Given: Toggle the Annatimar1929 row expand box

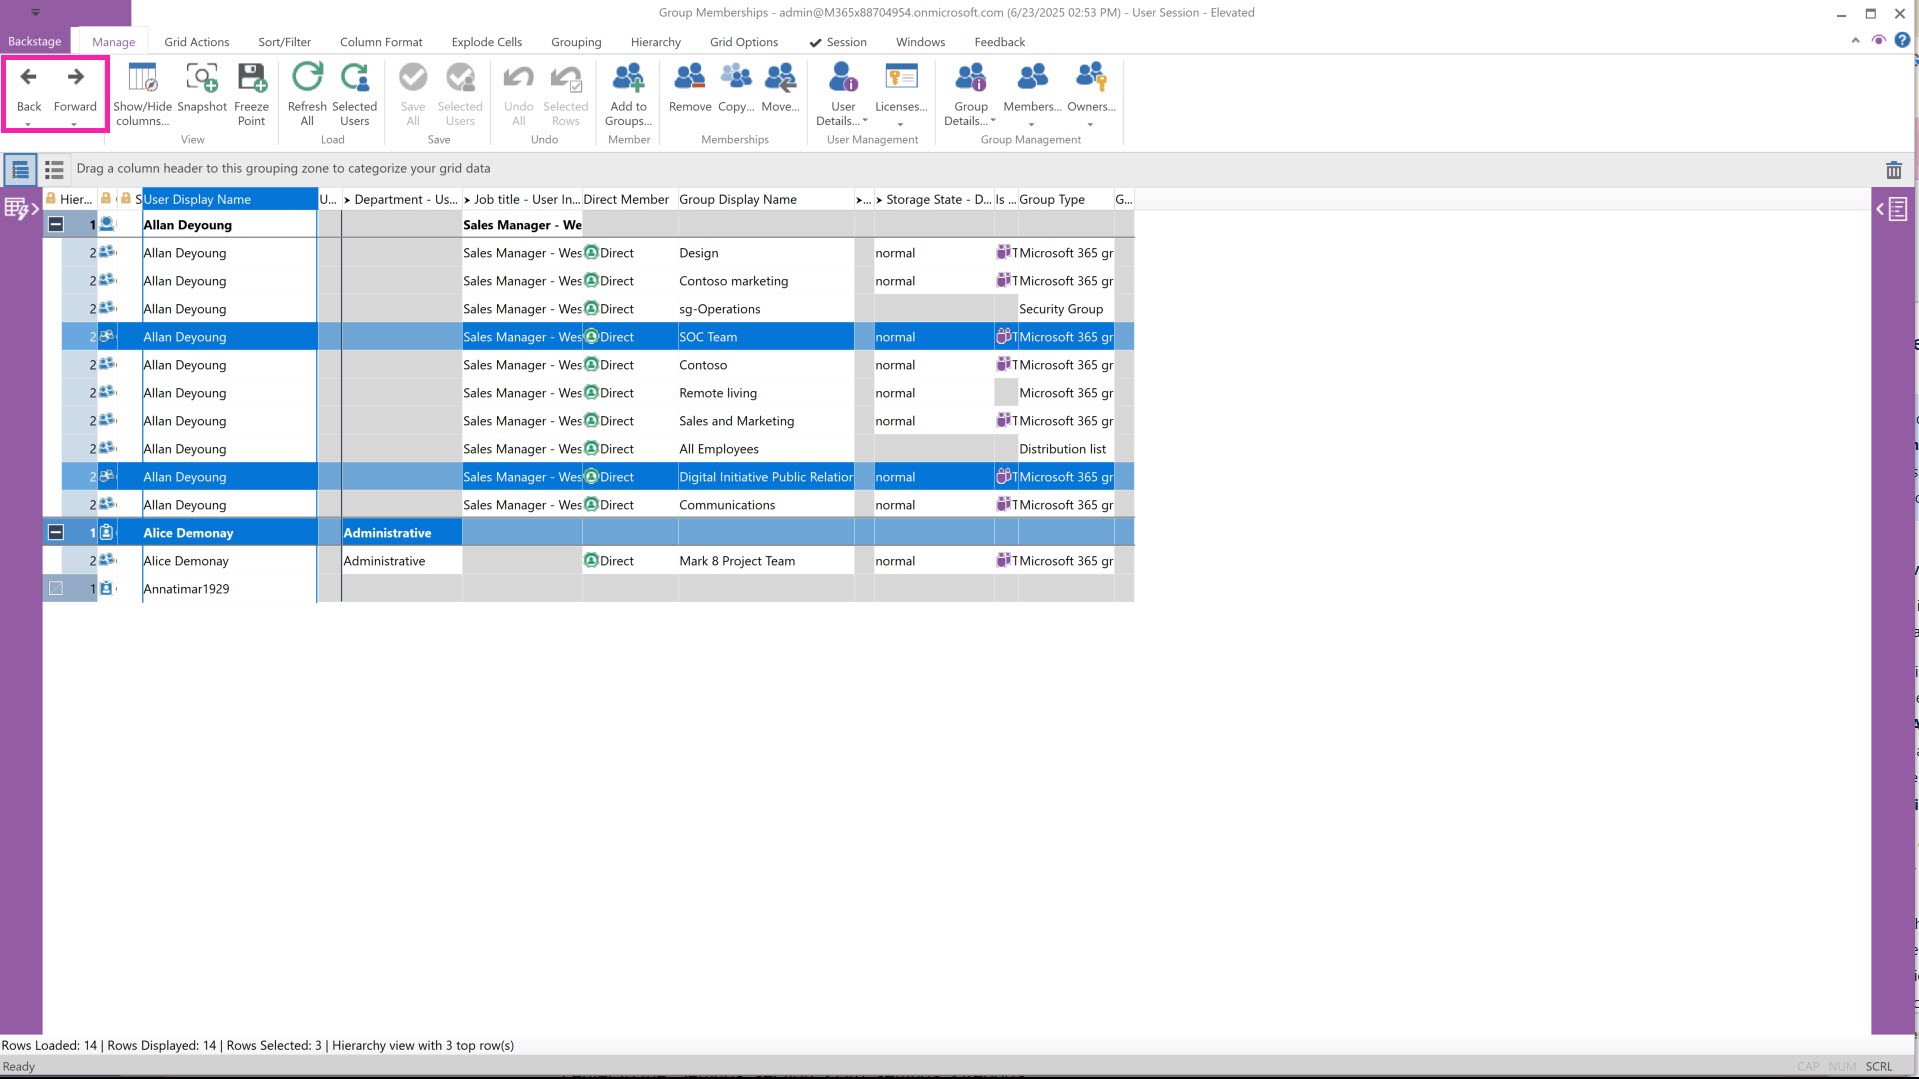Looking at the screenshot, I should tap(56, 589).
